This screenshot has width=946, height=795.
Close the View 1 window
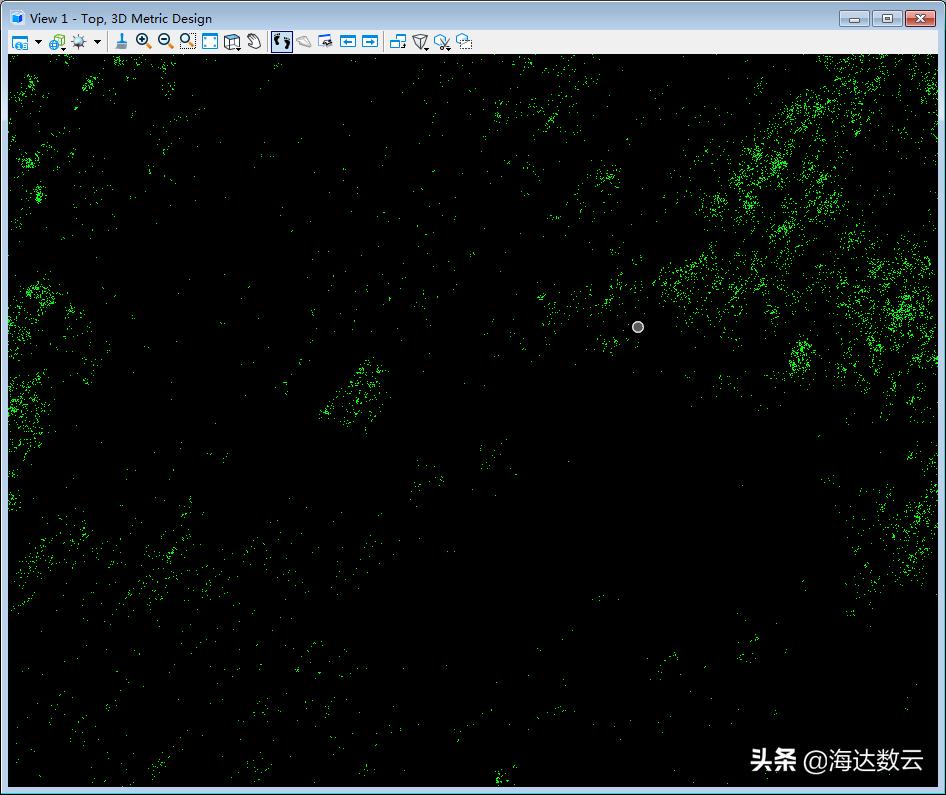920,19
